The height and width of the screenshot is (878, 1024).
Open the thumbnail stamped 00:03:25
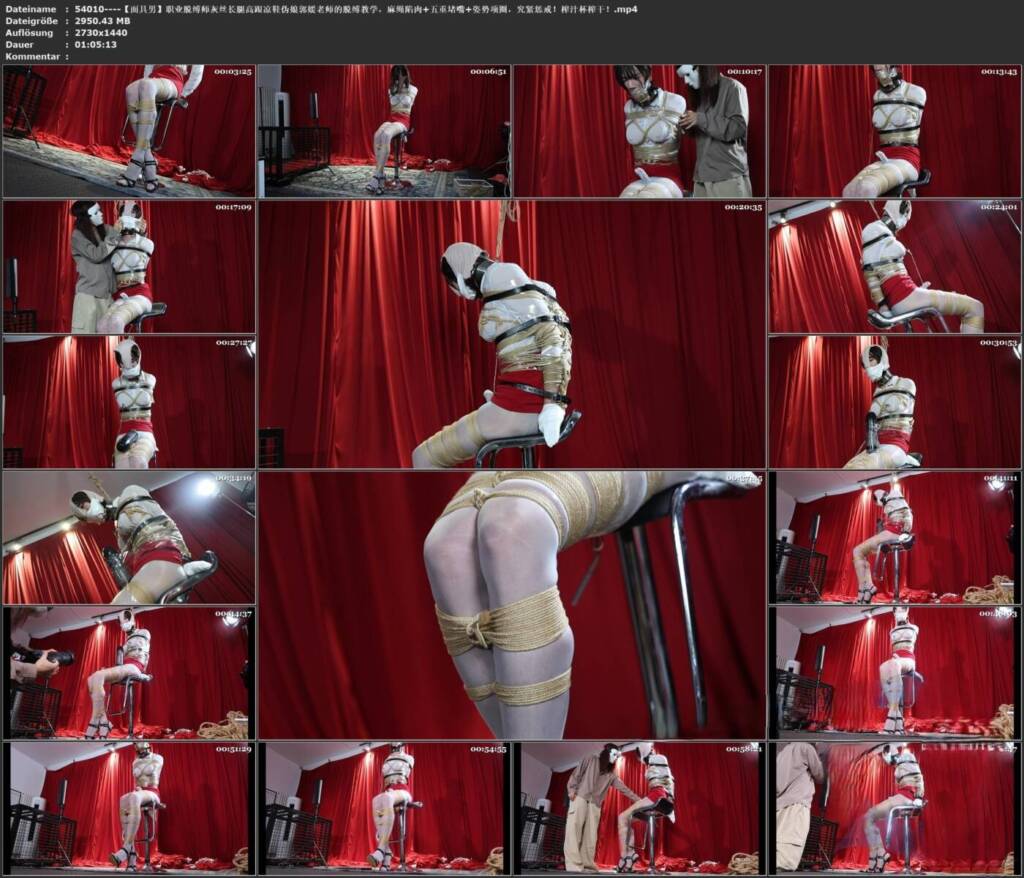(129, 131)
